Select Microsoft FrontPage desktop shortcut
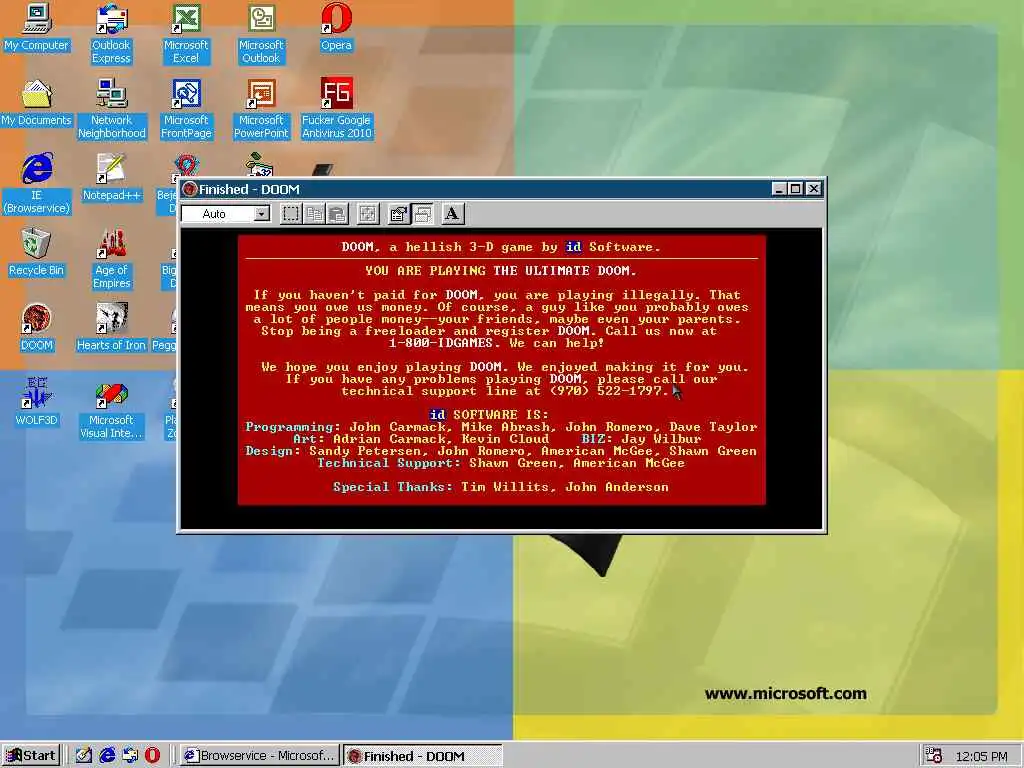Screen dimensions: 1024x768 (186, 108)
